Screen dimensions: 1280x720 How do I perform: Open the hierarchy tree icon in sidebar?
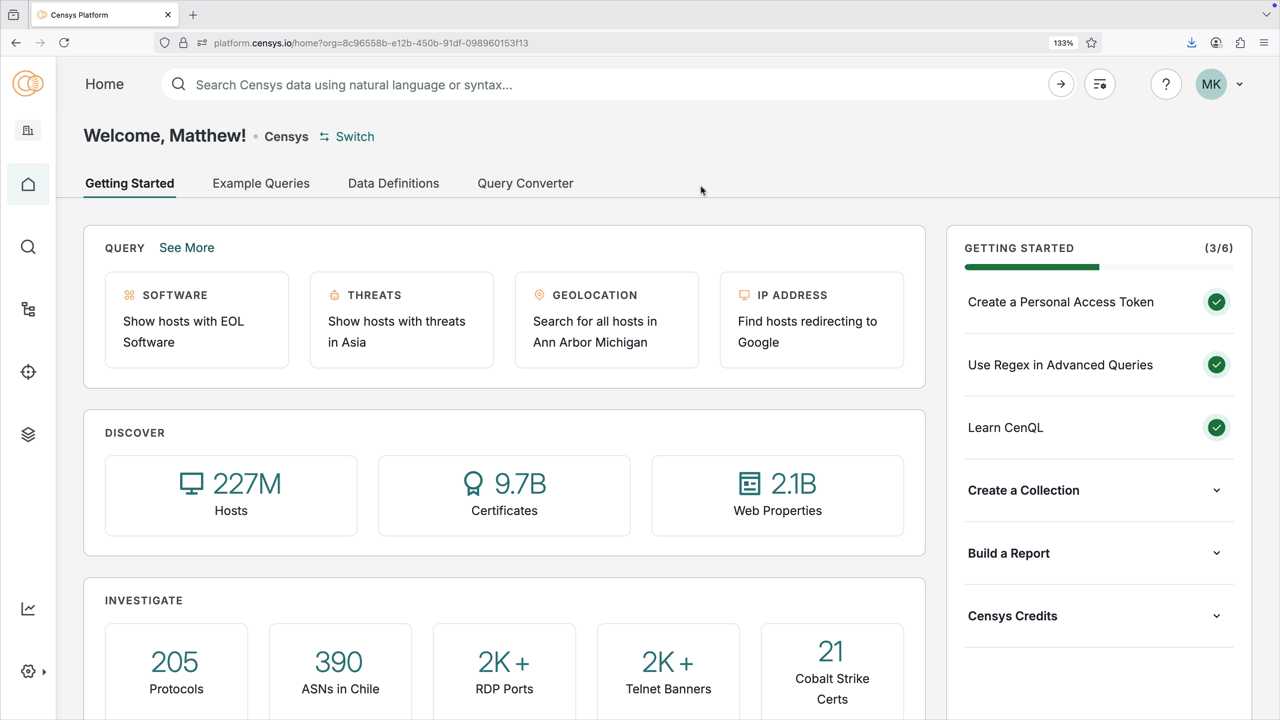[x=28, y=310]
